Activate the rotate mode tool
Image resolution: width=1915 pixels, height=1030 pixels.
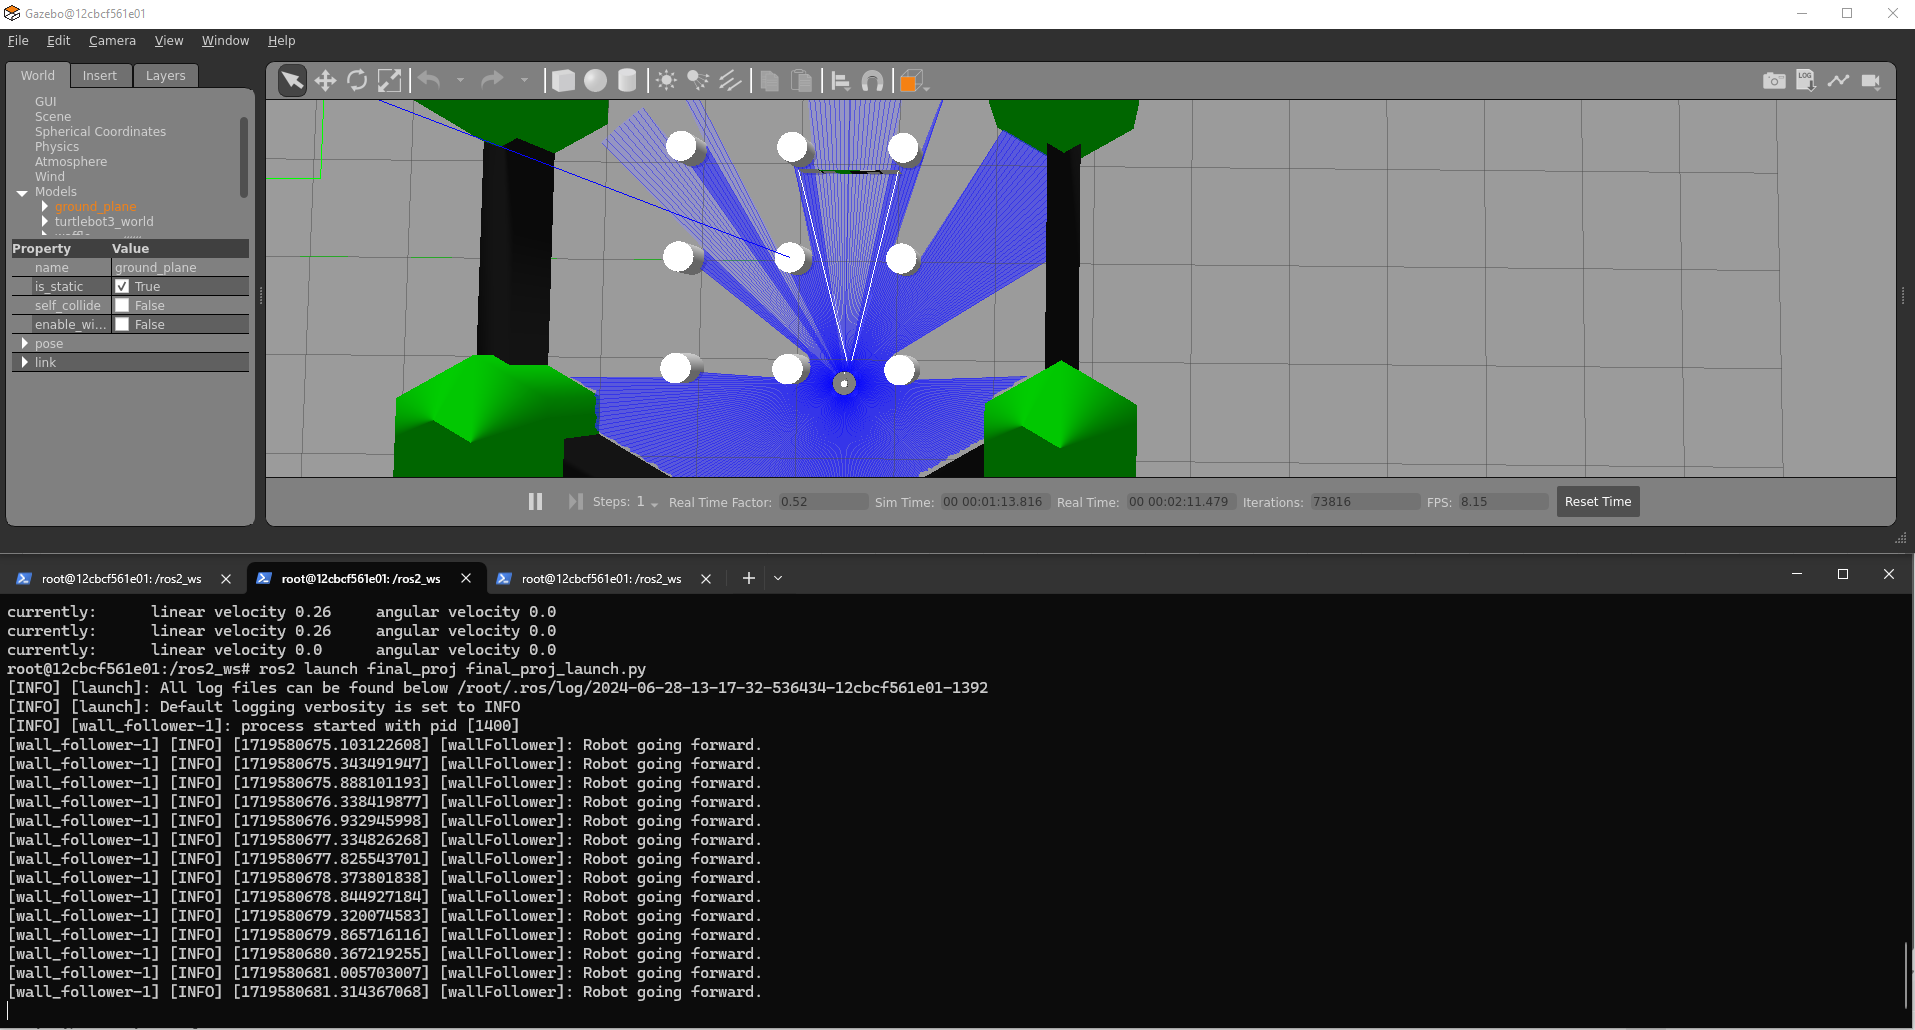(357, 81)
